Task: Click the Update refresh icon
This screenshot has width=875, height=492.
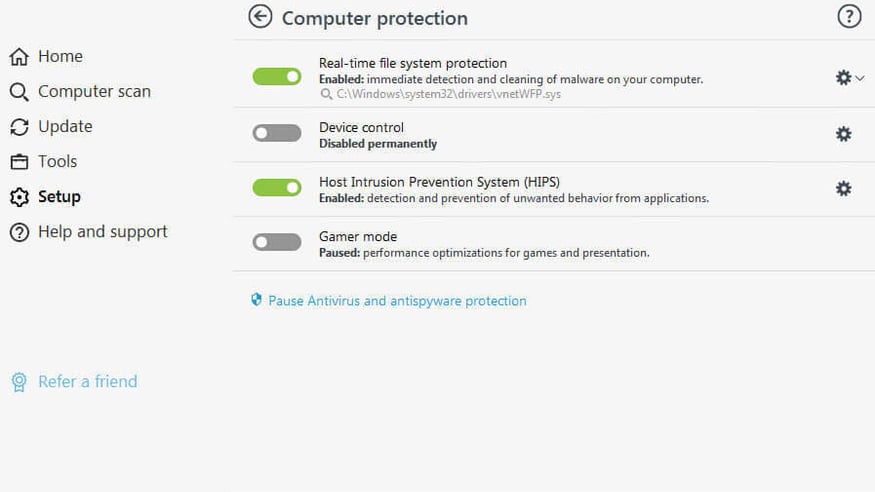Action: click(x=19, y=127)
